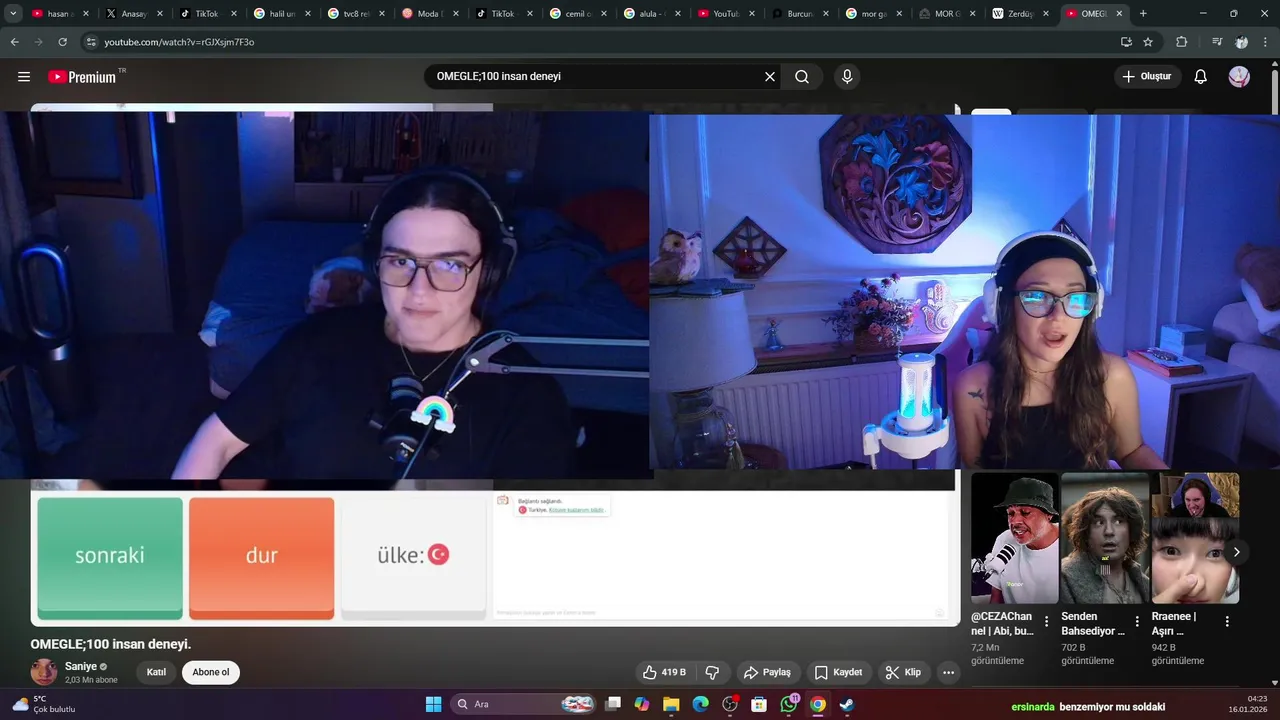
Task: Switch to the 'tvc8' Google tab
Action: point(354,14)
